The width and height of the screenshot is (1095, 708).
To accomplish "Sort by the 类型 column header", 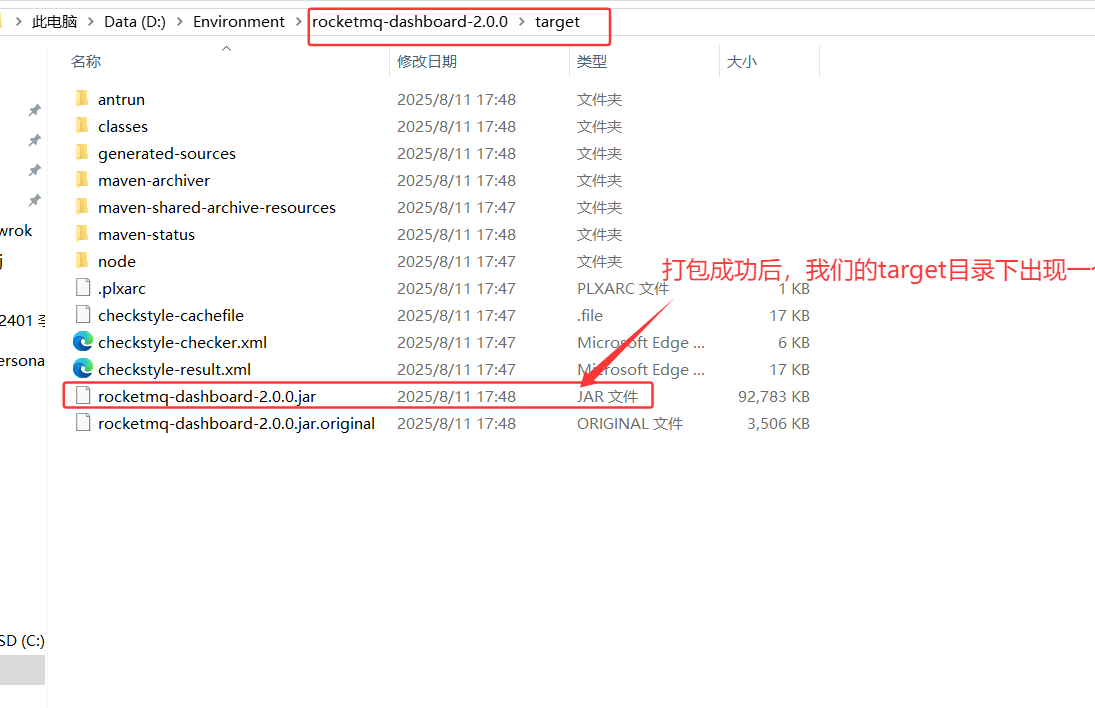I will (592, 62).
